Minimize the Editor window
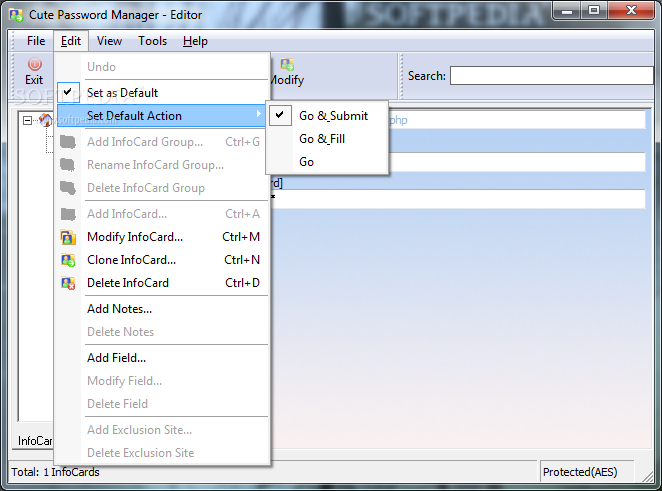Screen dimensions: 662x491 (x=567, y=10)
